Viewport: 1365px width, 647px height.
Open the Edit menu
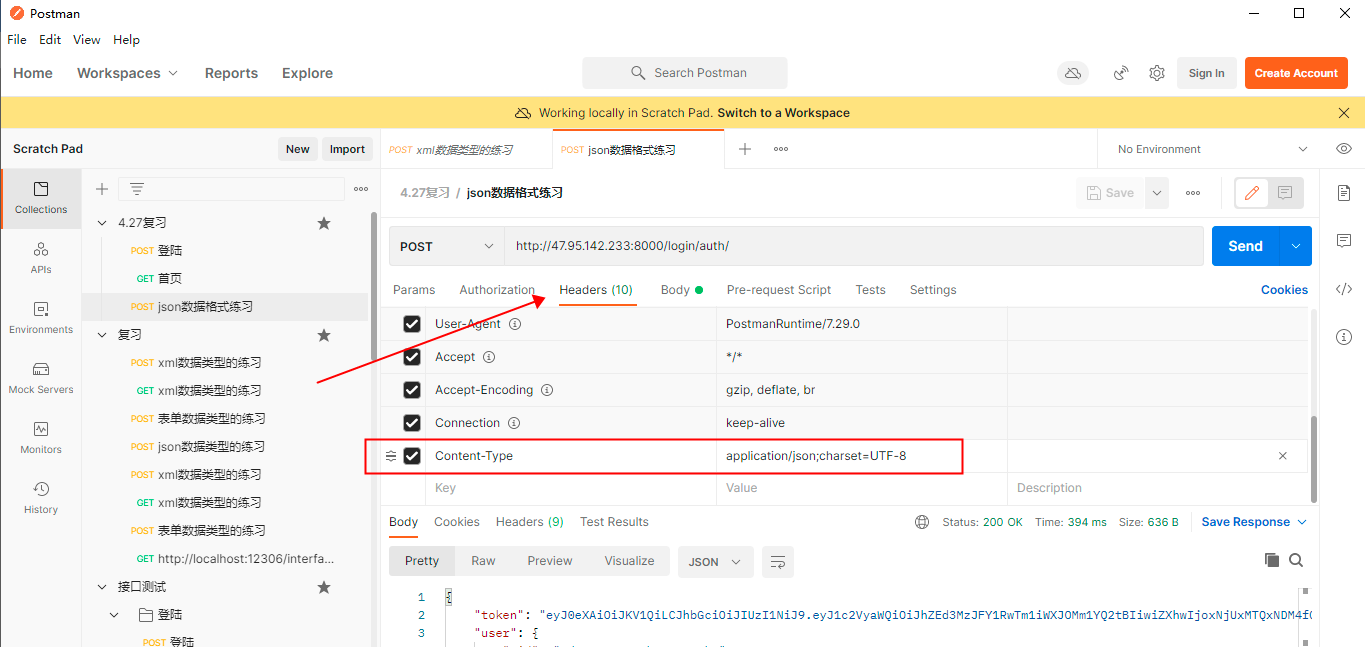(x=50, y=40)
